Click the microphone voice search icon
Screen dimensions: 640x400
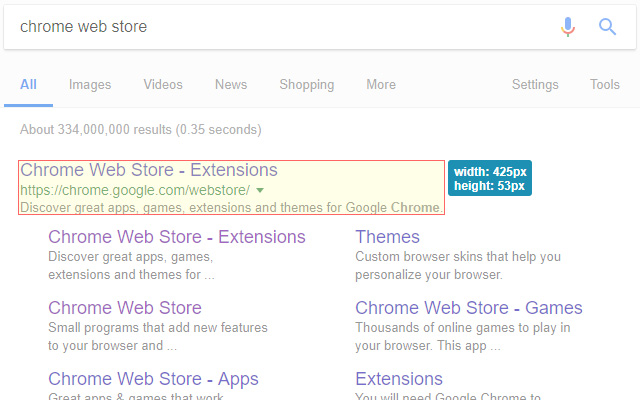point(568,27)
